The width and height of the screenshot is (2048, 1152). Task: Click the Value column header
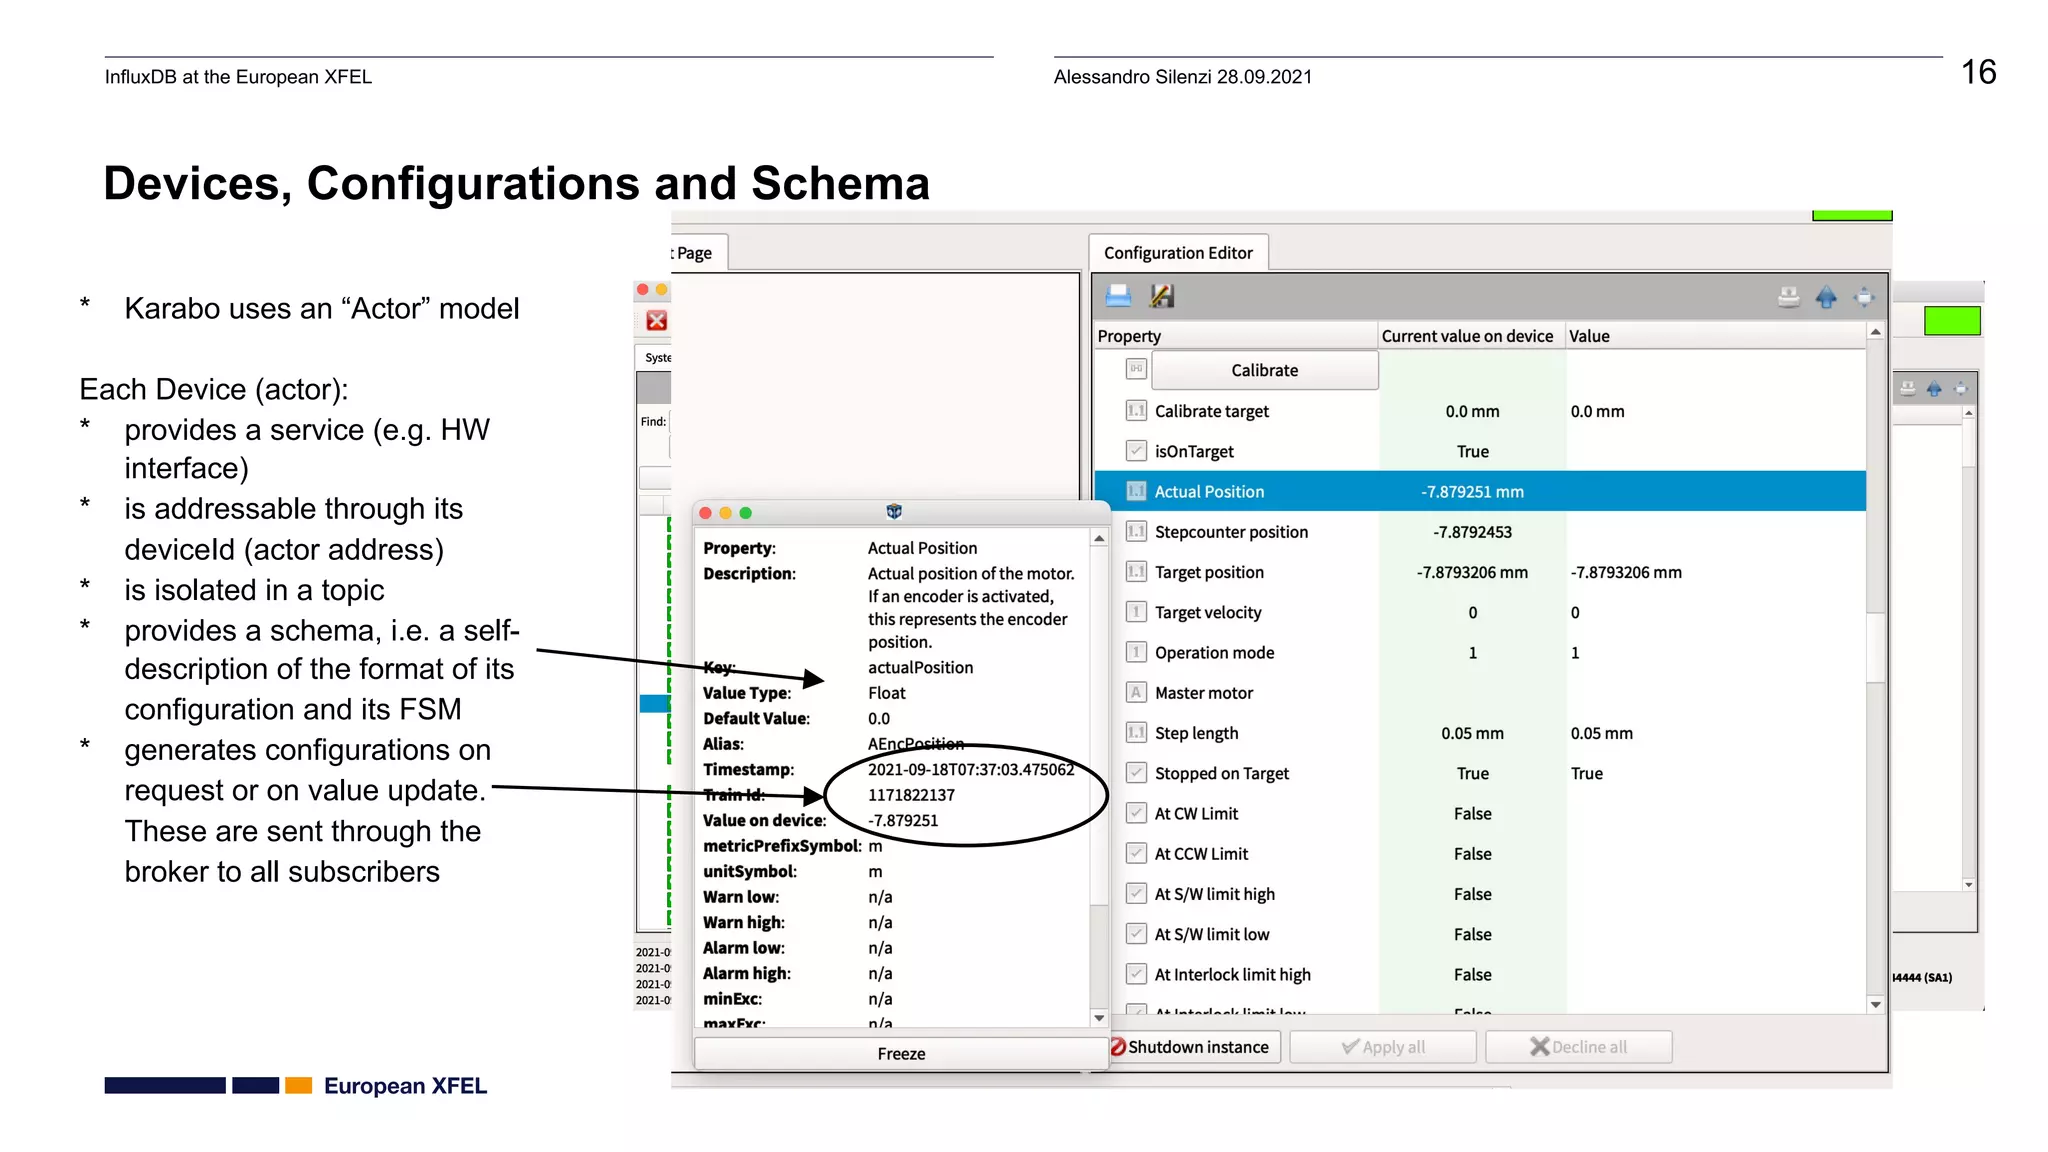[1715, 336]
